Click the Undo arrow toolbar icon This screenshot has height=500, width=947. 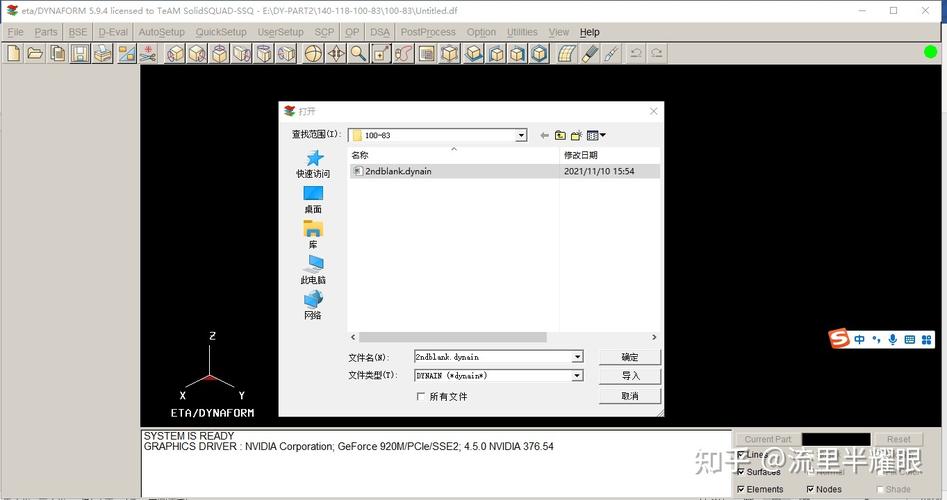pos(635,54)
